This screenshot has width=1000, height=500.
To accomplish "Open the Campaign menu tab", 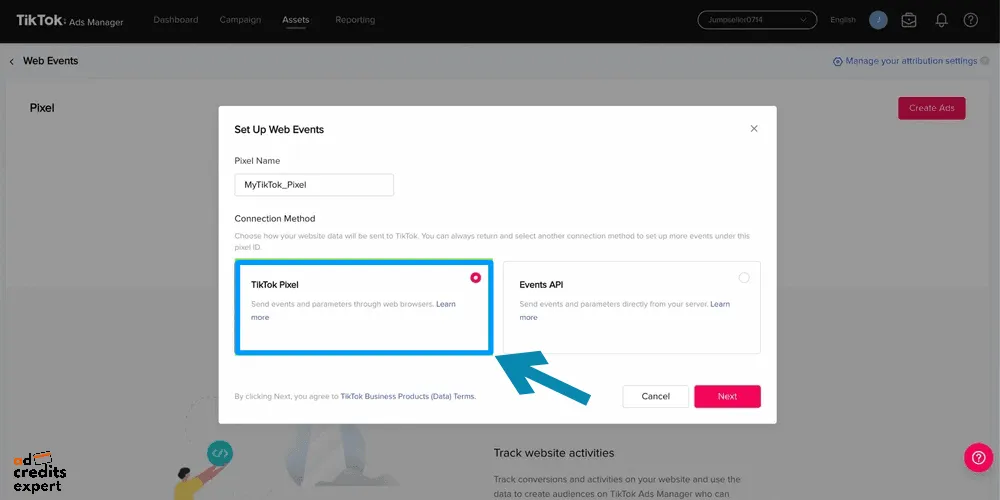I will pos(240,20).
